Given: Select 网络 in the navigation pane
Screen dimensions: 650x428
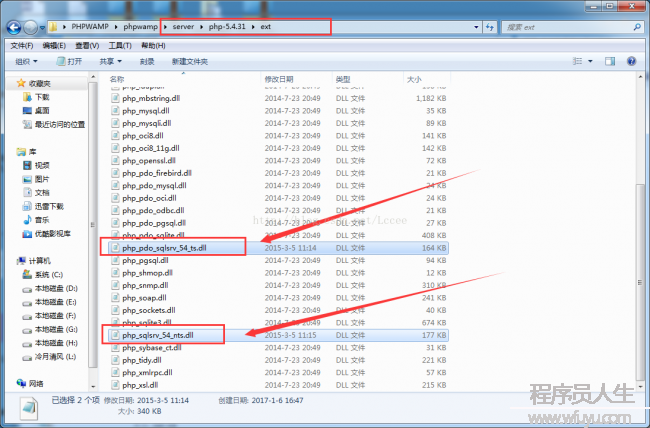Looking at the screenshot, I should tap(36, 384).
